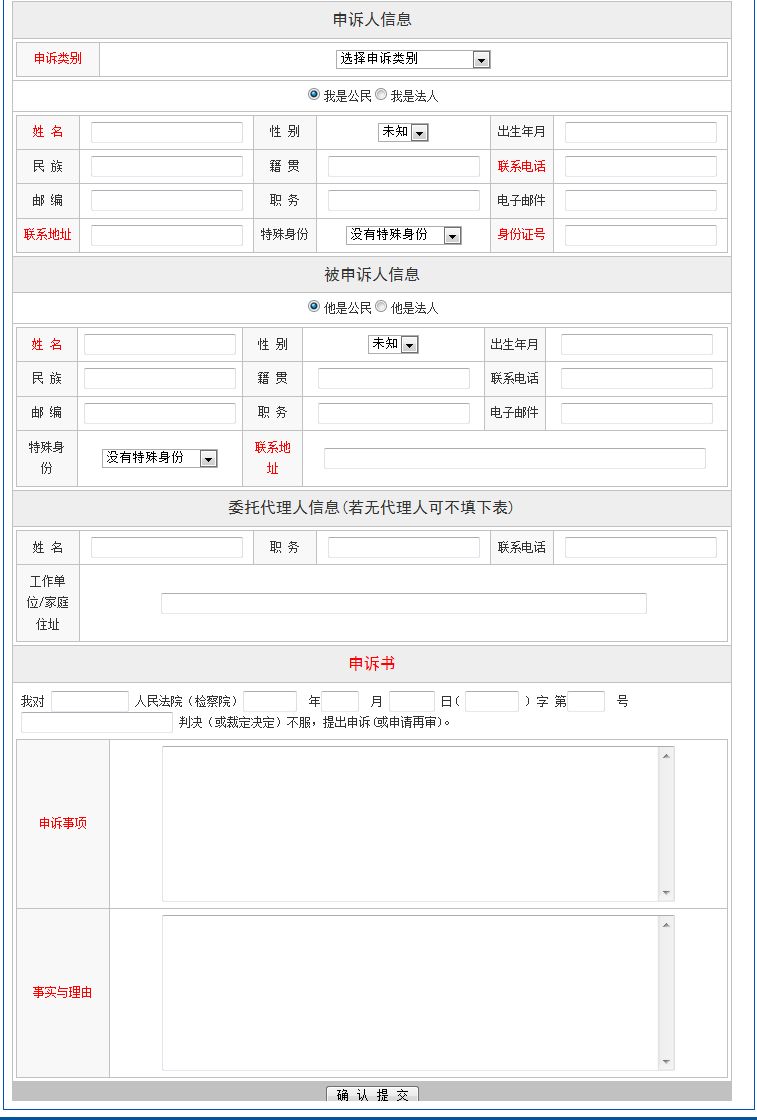
Task: Click the down arrow of 申诉事项 scrollbar
Action: coord(666,893)
